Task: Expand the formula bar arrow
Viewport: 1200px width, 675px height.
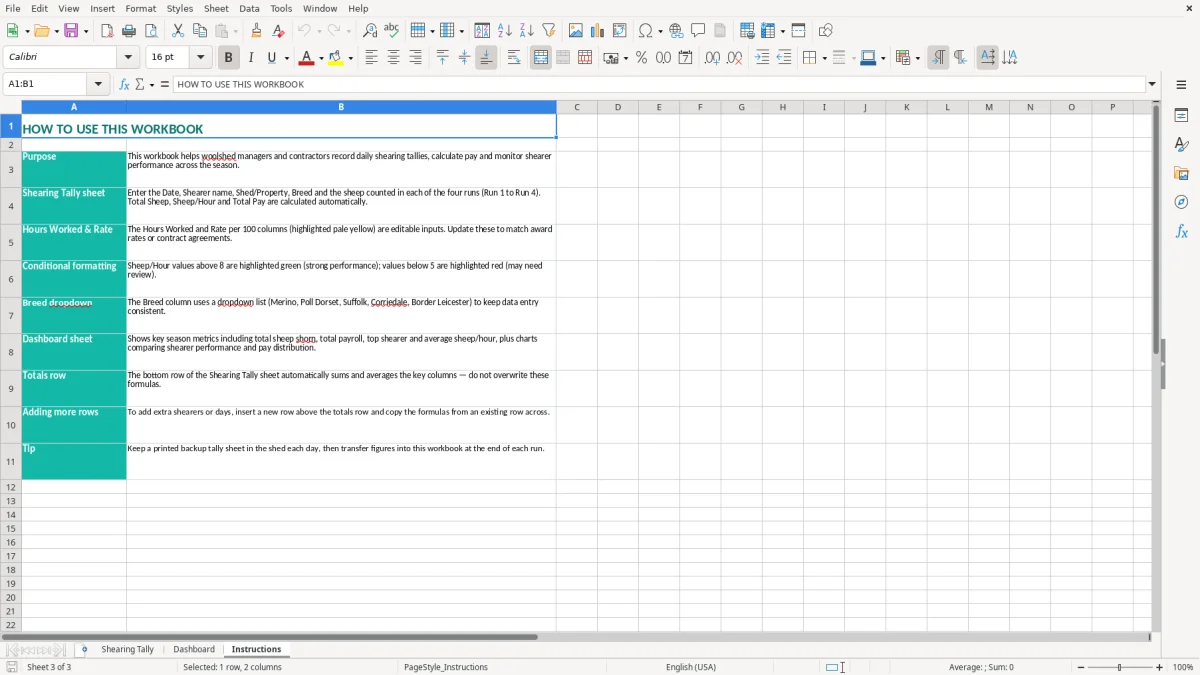Action: click(x=1152, y=85)
